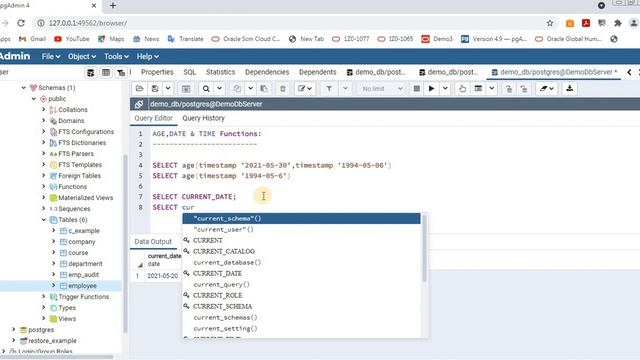640x360 pixels.
Task: Expand the Functions node
Action: [44, 187]
